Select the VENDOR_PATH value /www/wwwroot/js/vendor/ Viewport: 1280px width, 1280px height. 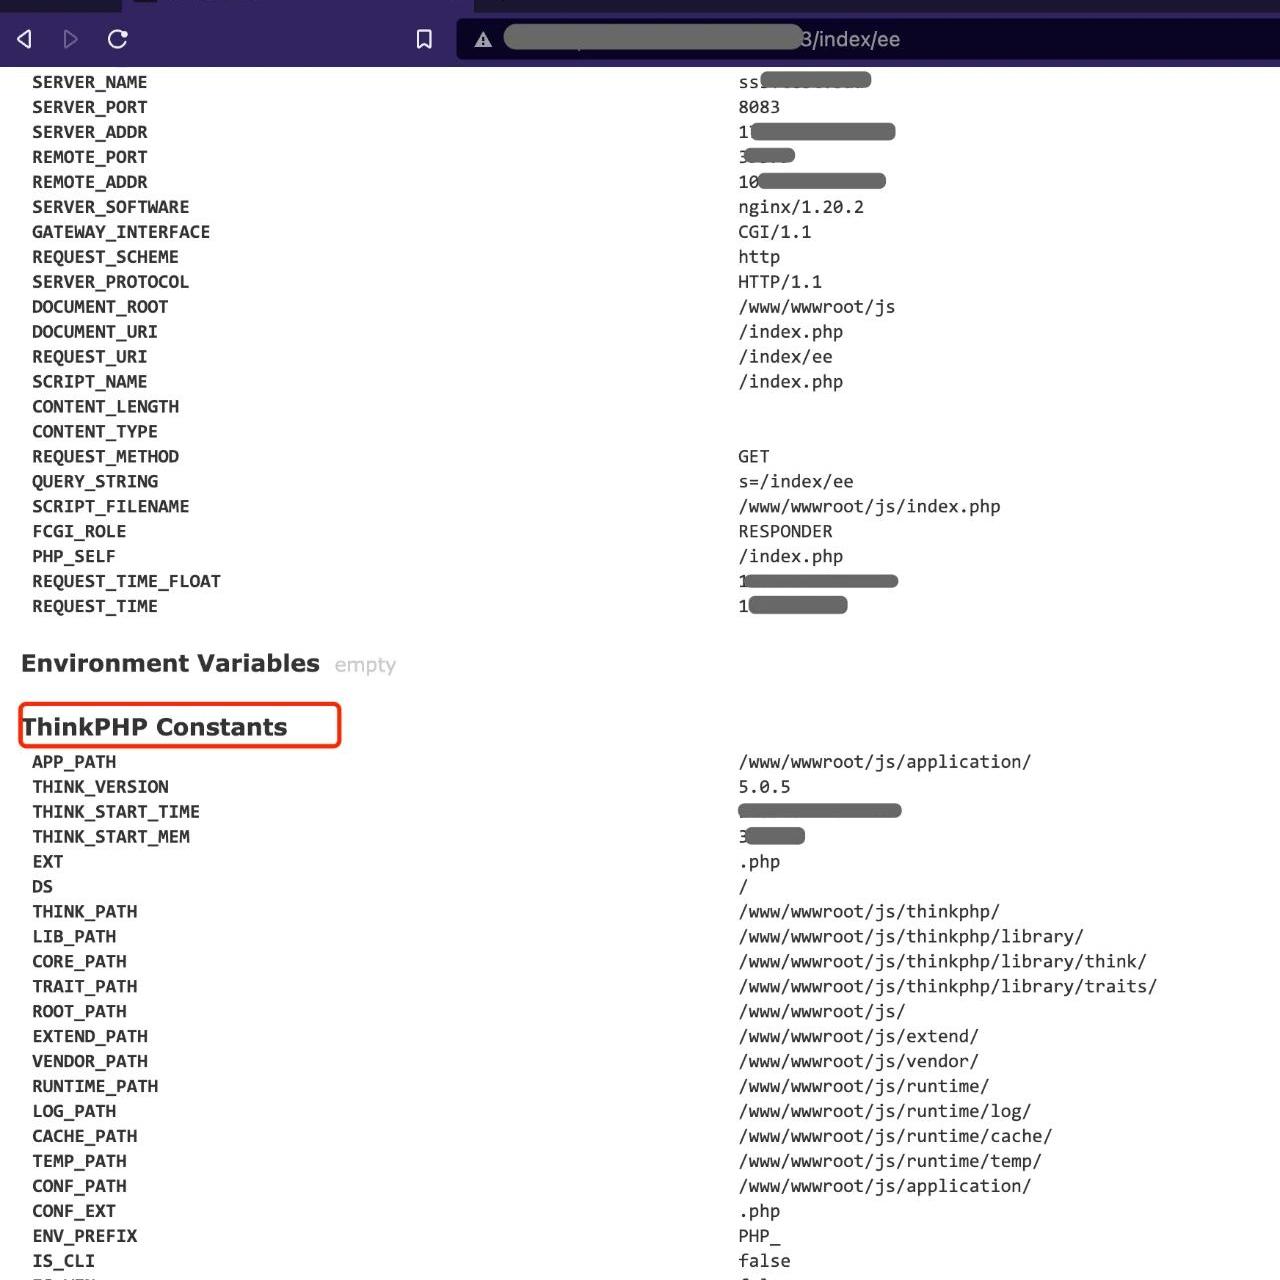point(859,1062)
